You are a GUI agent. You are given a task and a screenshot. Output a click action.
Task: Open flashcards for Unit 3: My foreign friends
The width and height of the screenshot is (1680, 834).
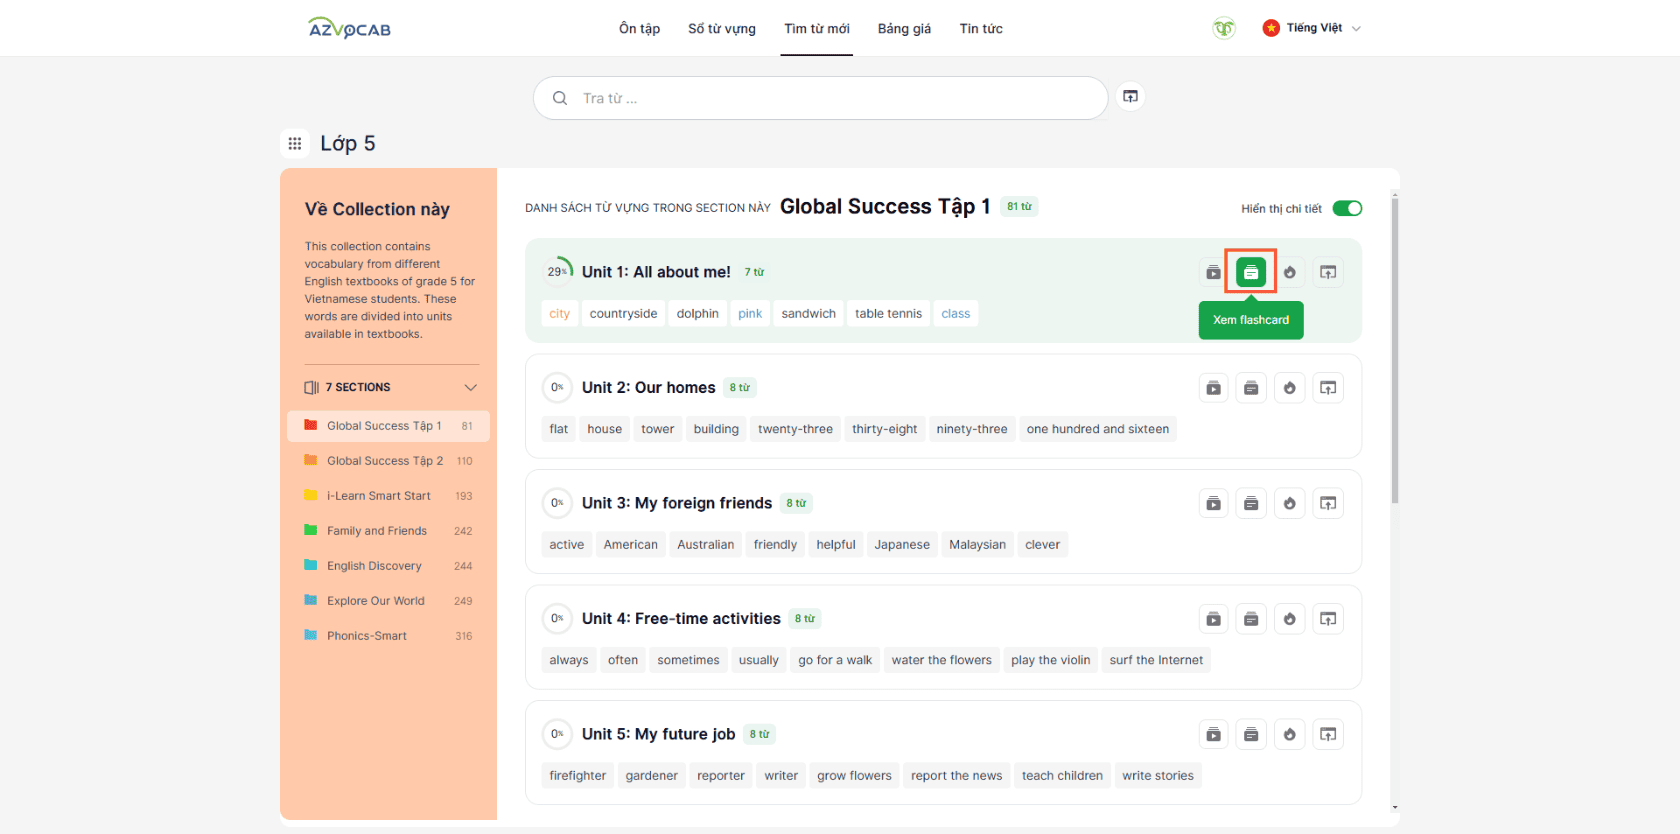pos(1251,503)
